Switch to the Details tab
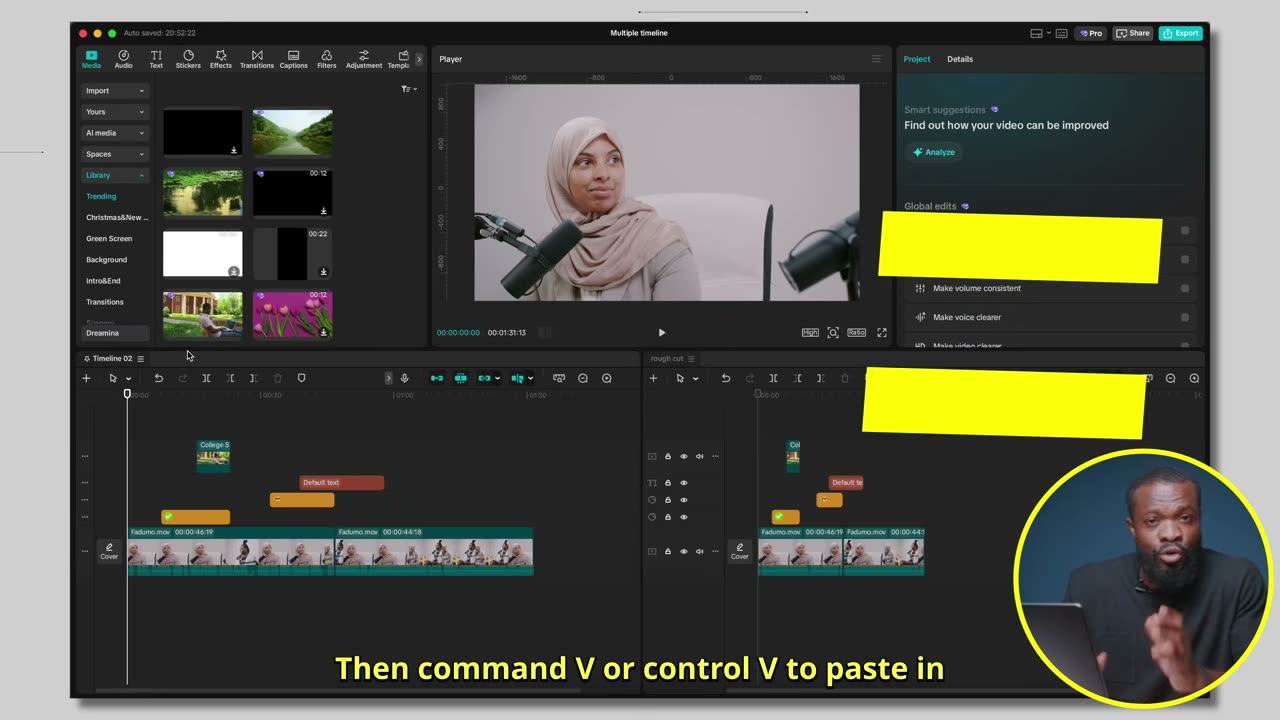Viewport: 1280px width, 720px height. point(960,59)
